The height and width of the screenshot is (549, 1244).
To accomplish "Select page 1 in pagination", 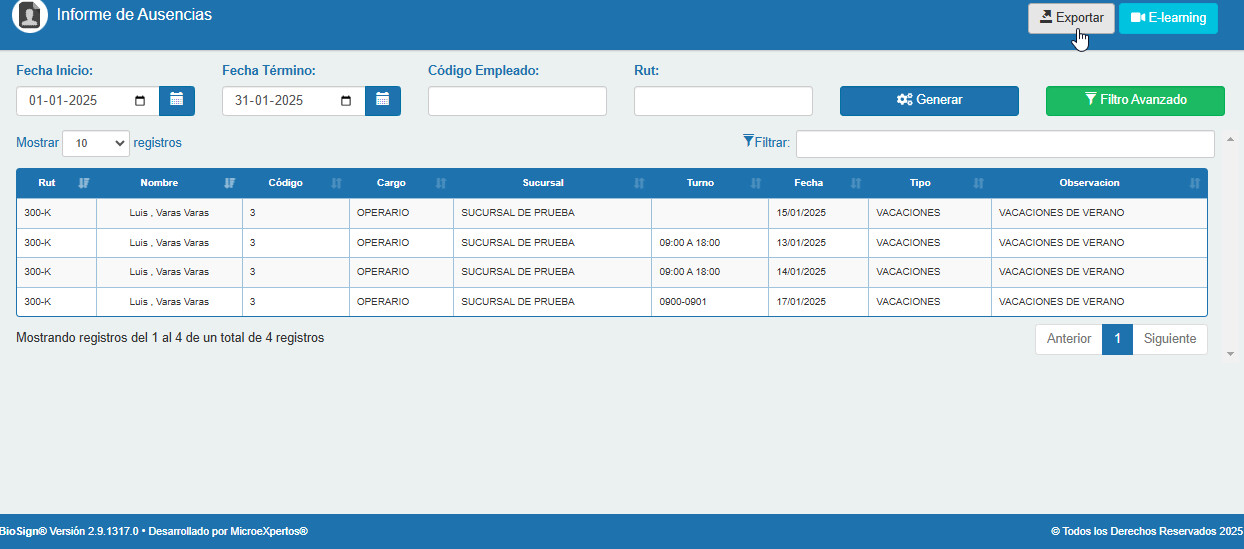I will tap(1117, 339).
